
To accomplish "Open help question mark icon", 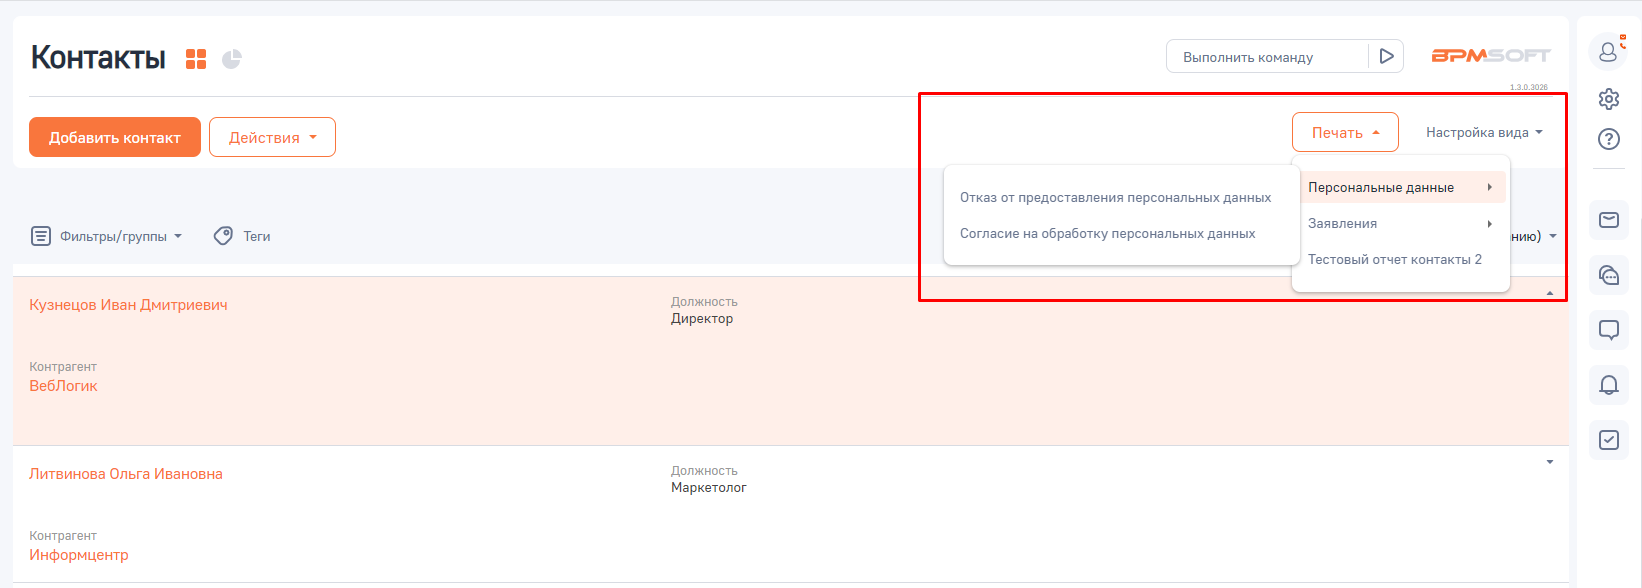I will pos(1608,139).
